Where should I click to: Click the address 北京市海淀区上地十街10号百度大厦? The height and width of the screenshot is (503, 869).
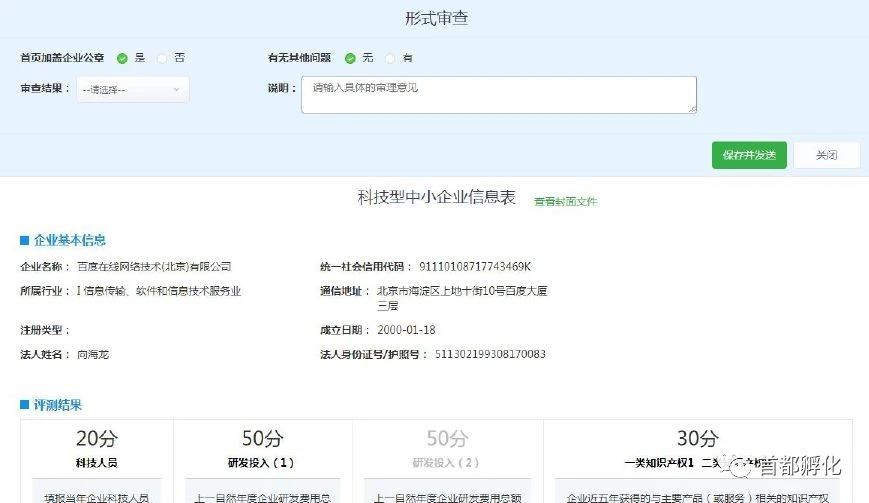462,291
